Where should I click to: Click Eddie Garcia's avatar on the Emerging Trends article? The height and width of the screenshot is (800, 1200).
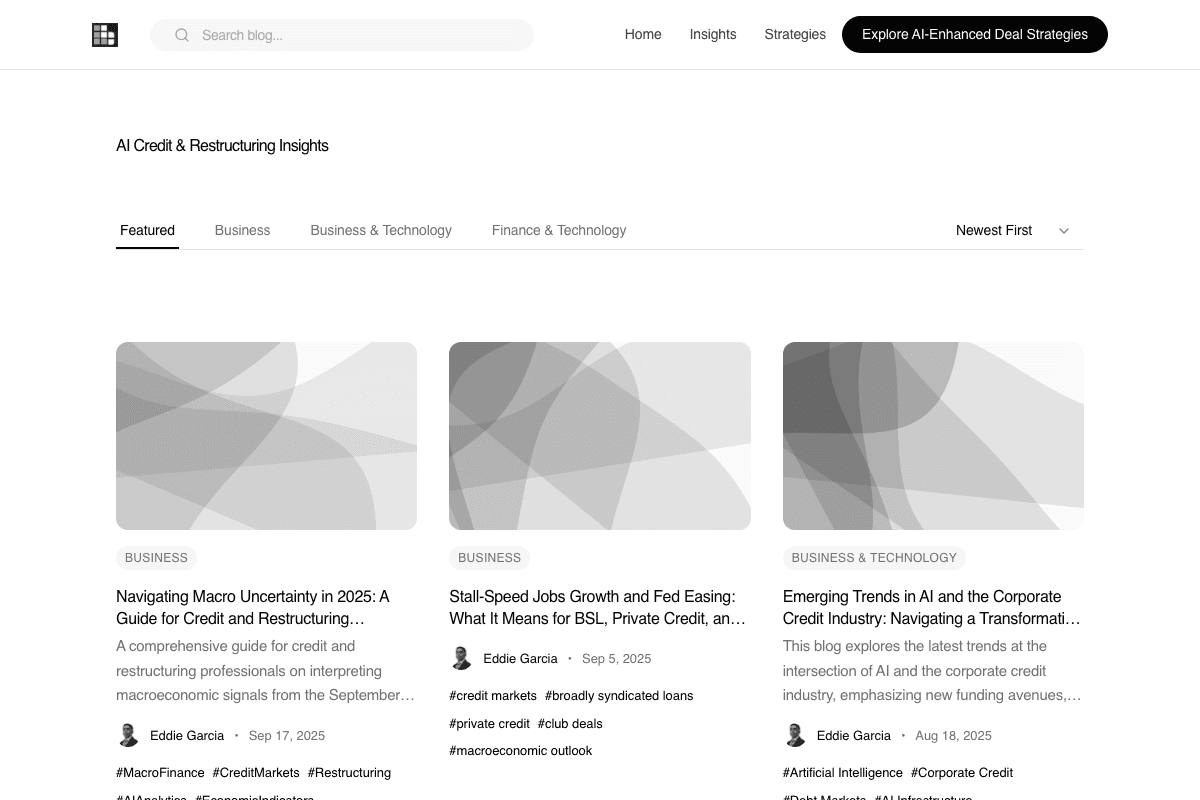pos(795,734)
